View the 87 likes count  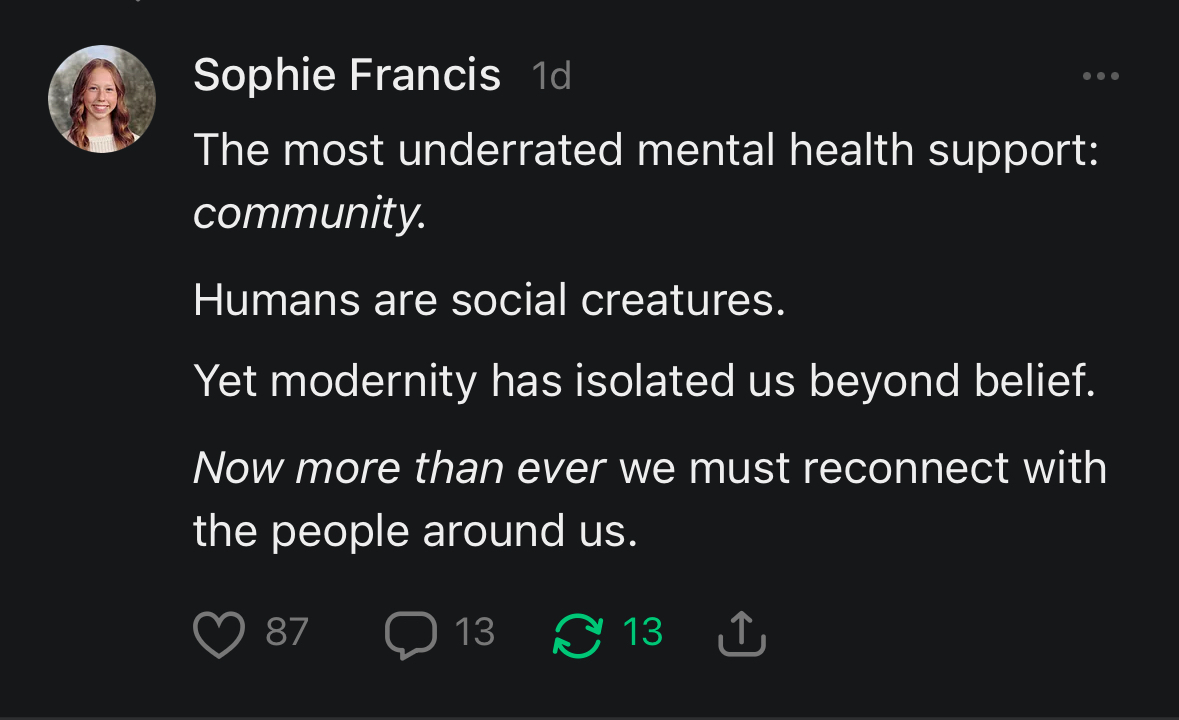(287, 632)
